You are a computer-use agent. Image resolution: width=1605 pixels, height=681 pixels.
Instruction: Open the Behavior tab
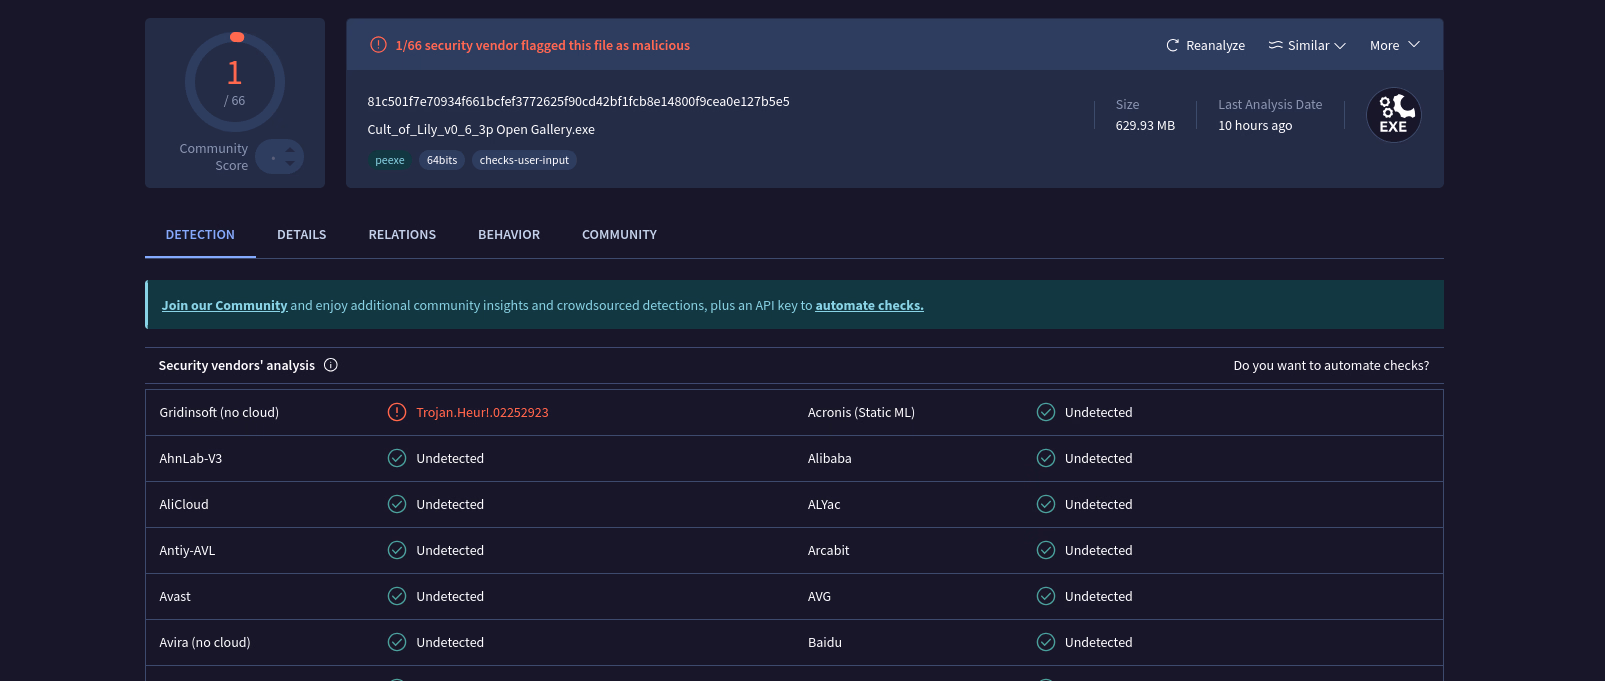(x=509, y=235)
